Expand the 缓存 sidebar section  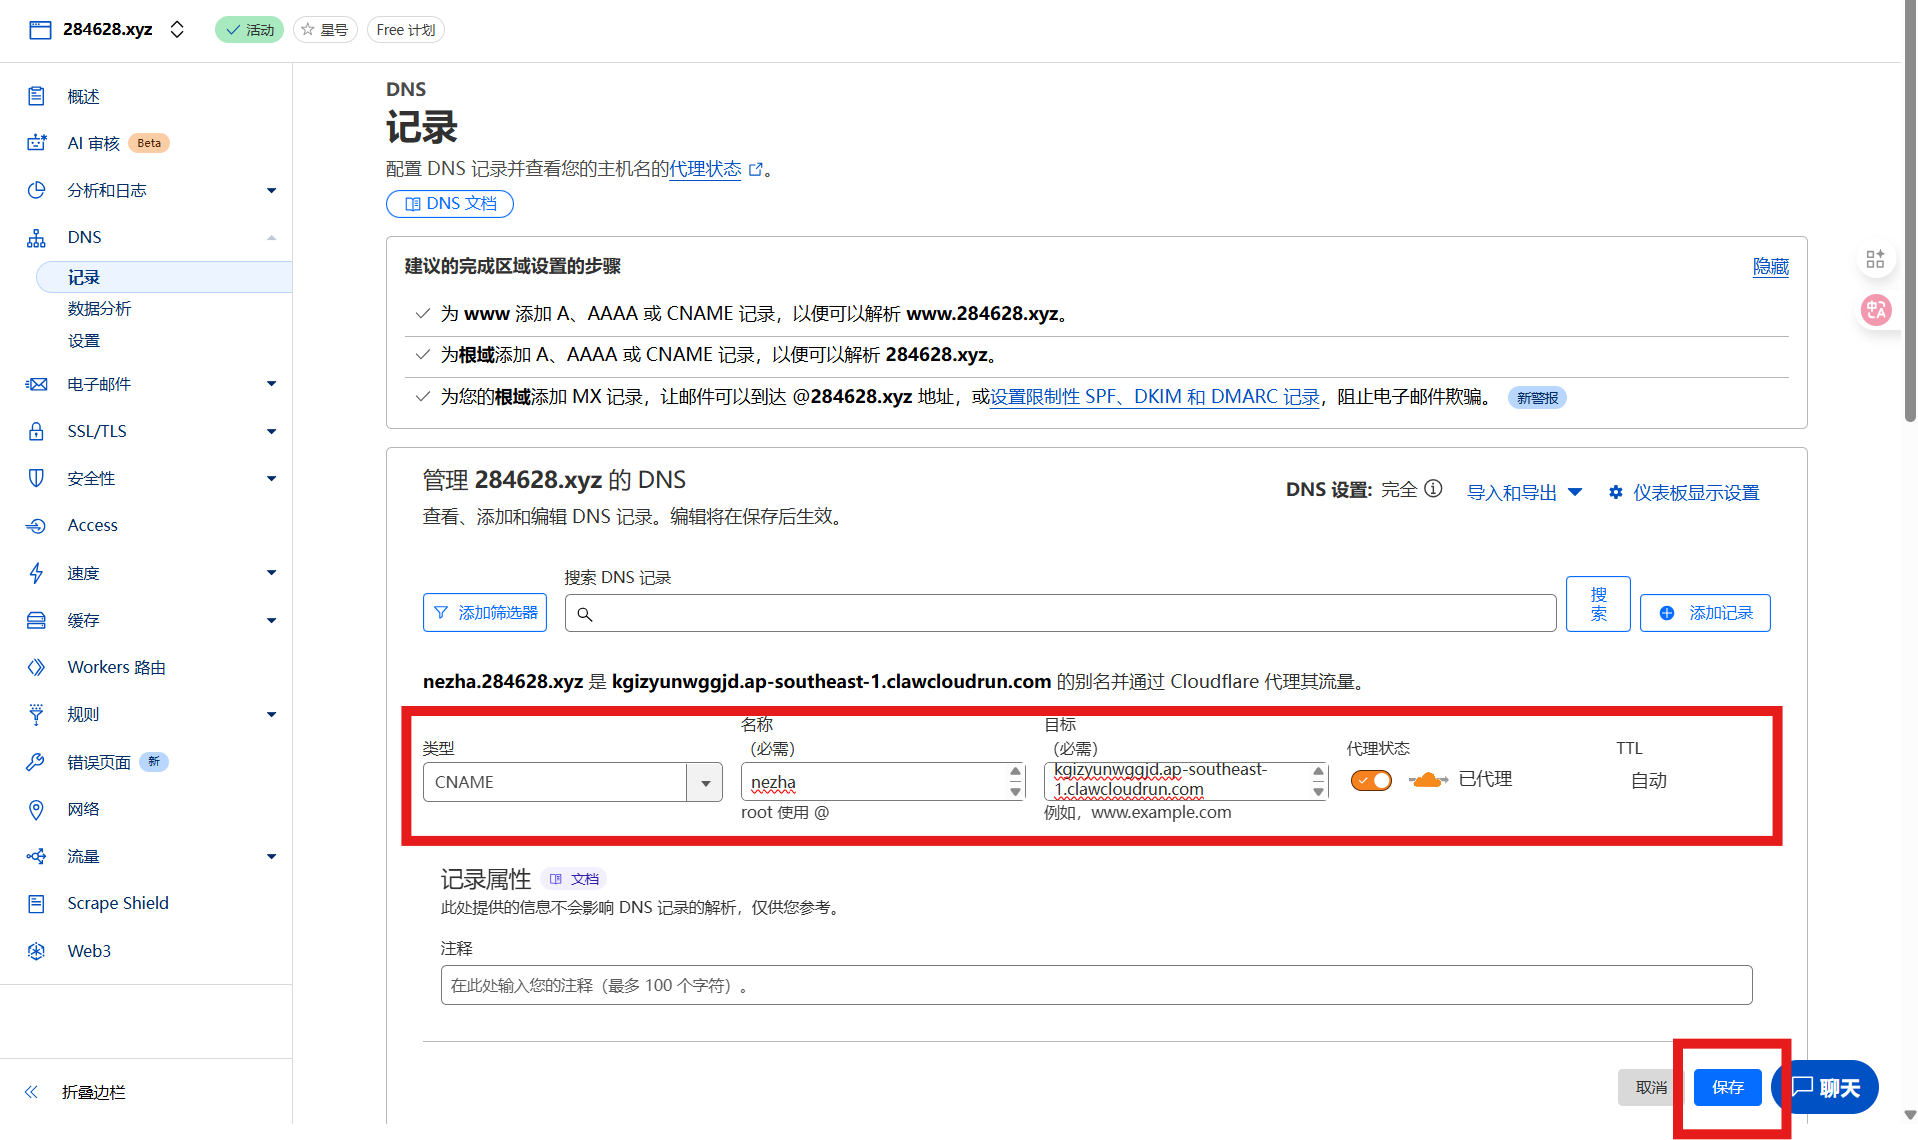[x=271, y=620]
